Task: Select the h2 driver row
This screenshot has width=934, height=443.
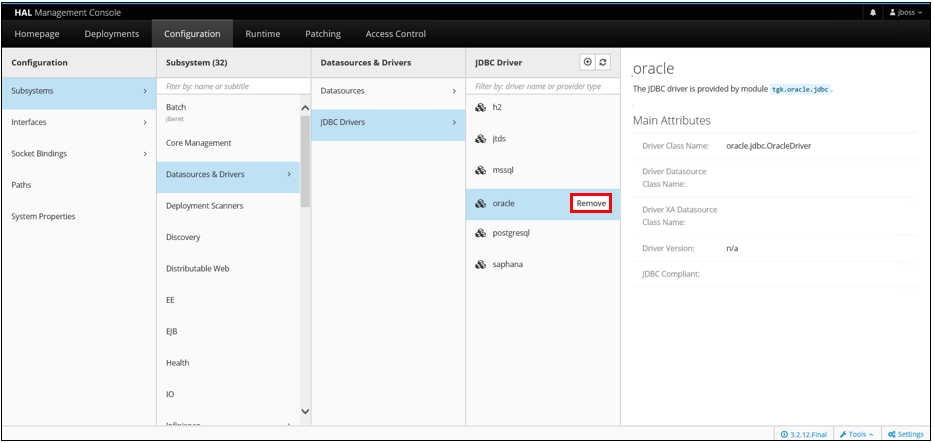Action: pos(543,108)
